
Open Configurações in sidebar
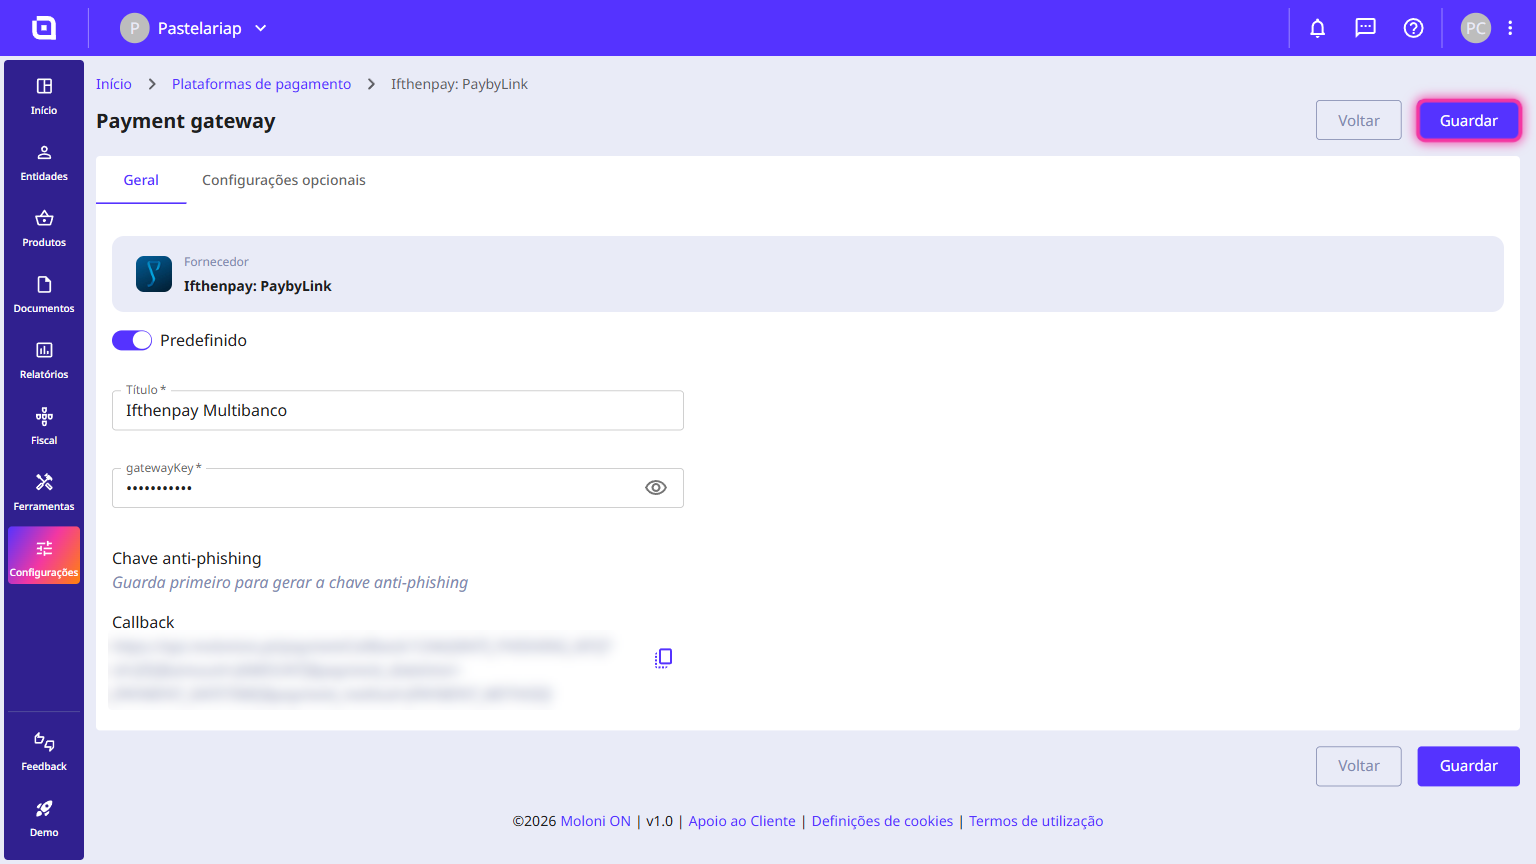(x=44, y=555)
